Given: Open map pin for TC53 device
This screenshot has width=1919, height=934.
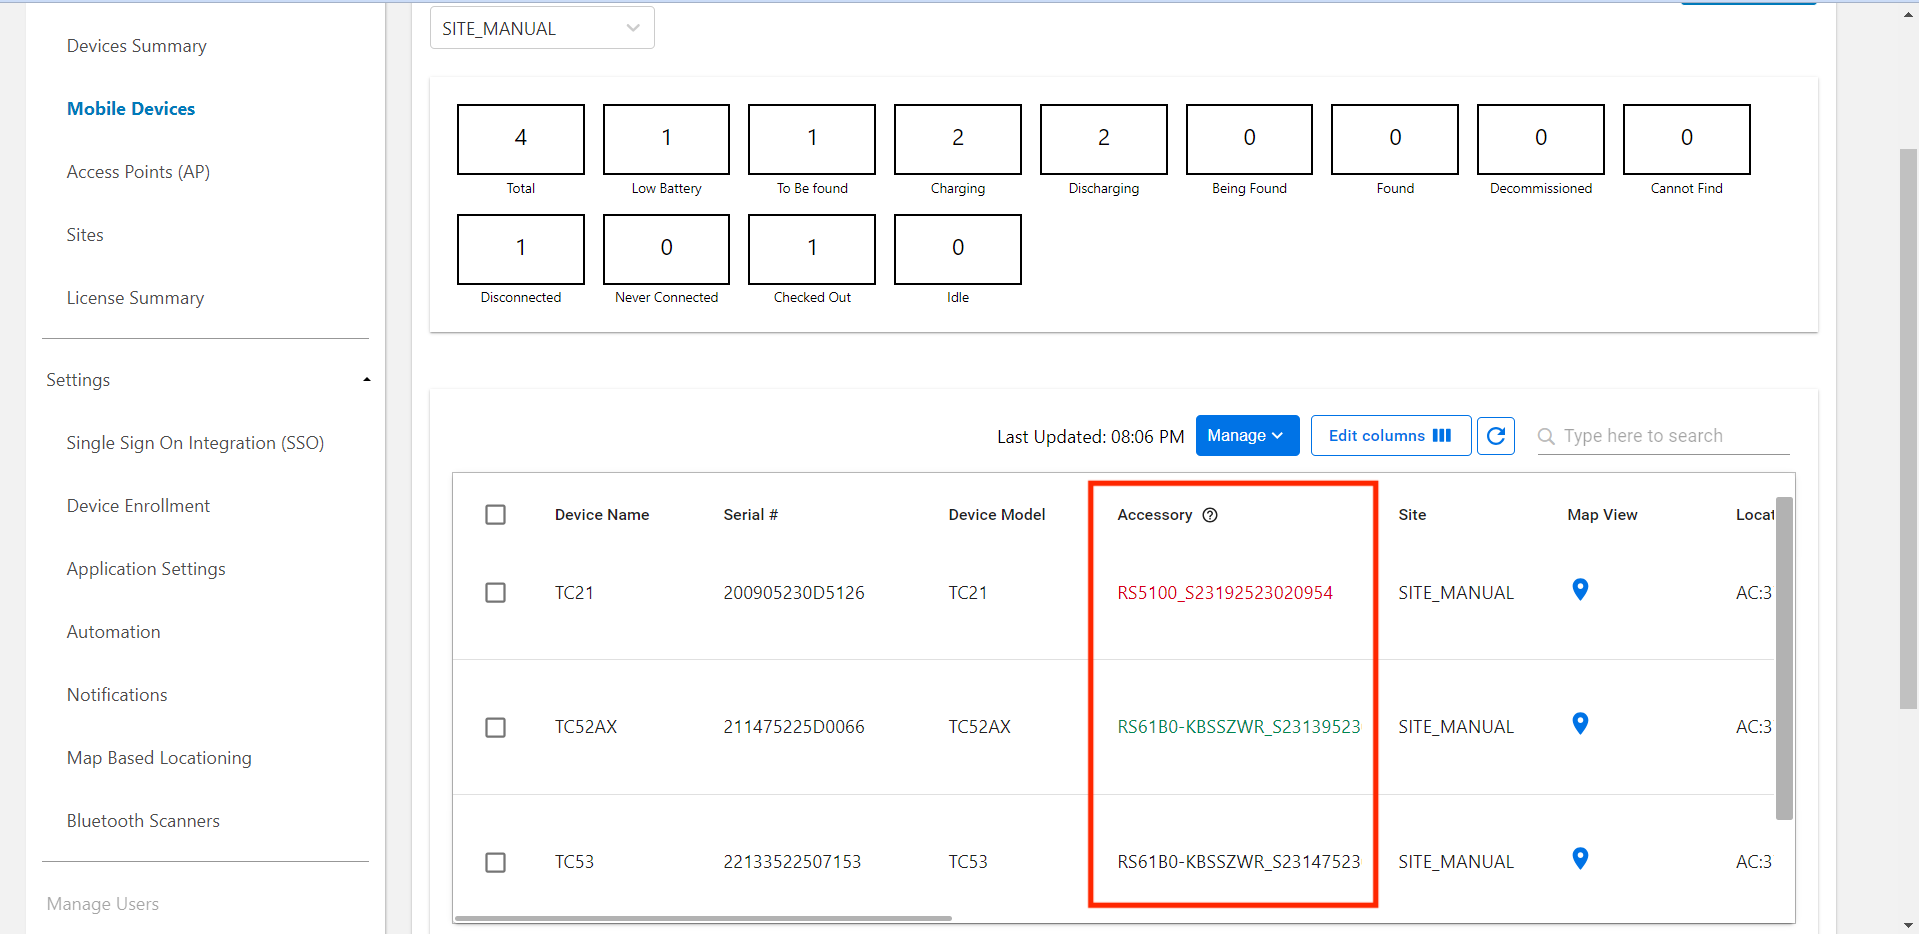Looking at the screenshot, I should point(1580,859).
